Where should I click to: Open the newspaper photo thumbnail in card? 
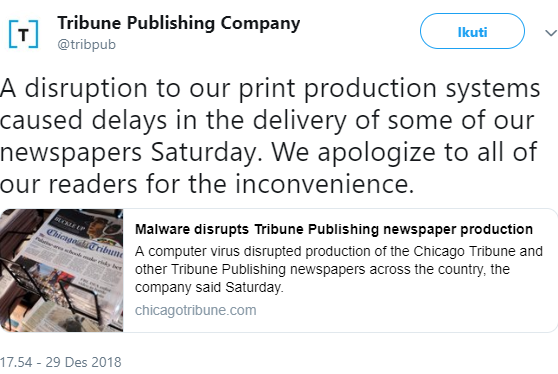coord(62,270)
